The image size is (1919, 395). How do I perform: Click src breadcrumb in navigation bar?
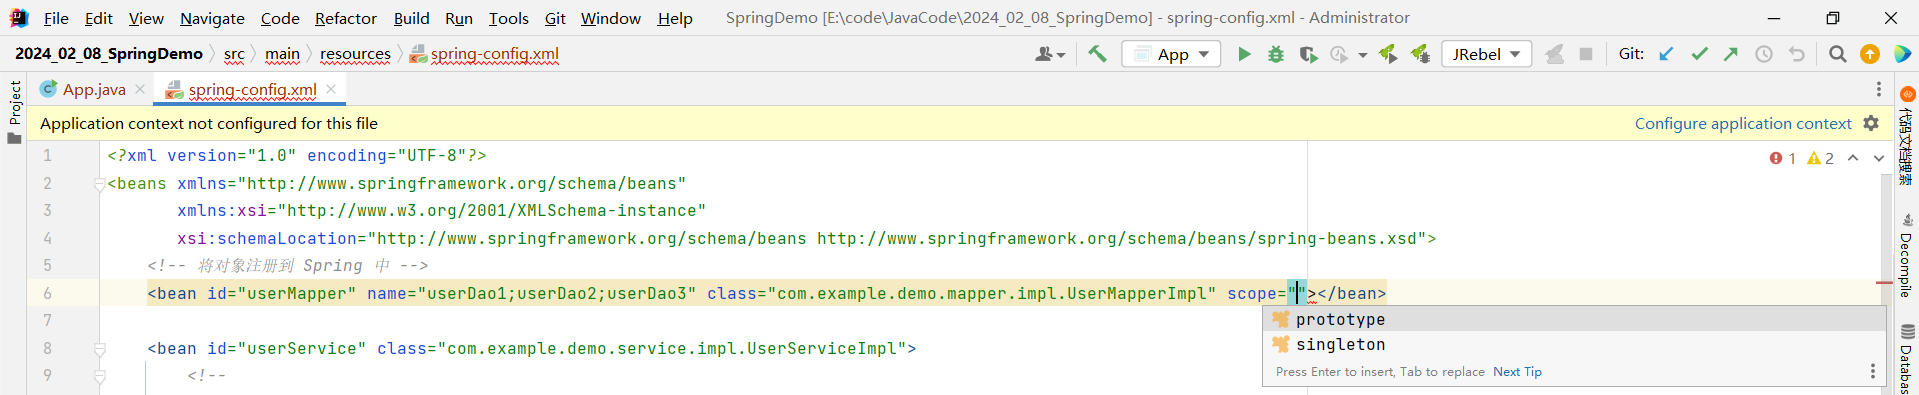tap(234, 54)
